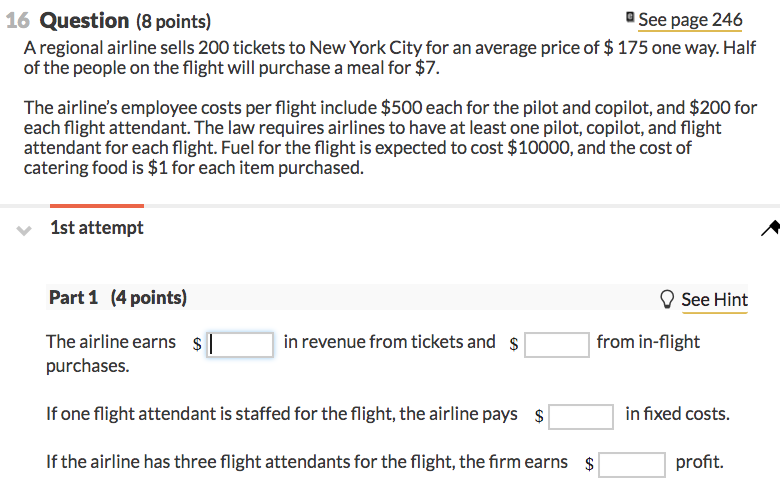The width and height of the screenshot is (780, 502).
Task: Click the Part 1 (4 points) header
Action: (x=118, y=298)
